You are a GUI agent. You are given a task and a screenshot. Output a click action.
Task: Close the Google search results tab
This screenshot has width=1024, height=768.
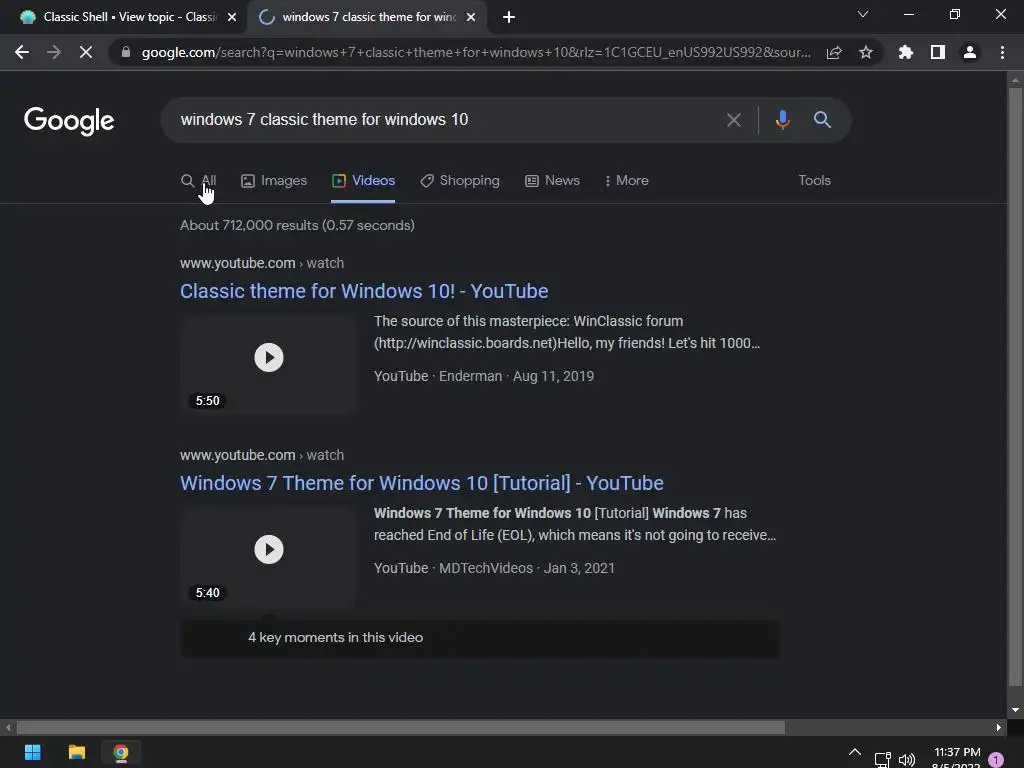471,17
